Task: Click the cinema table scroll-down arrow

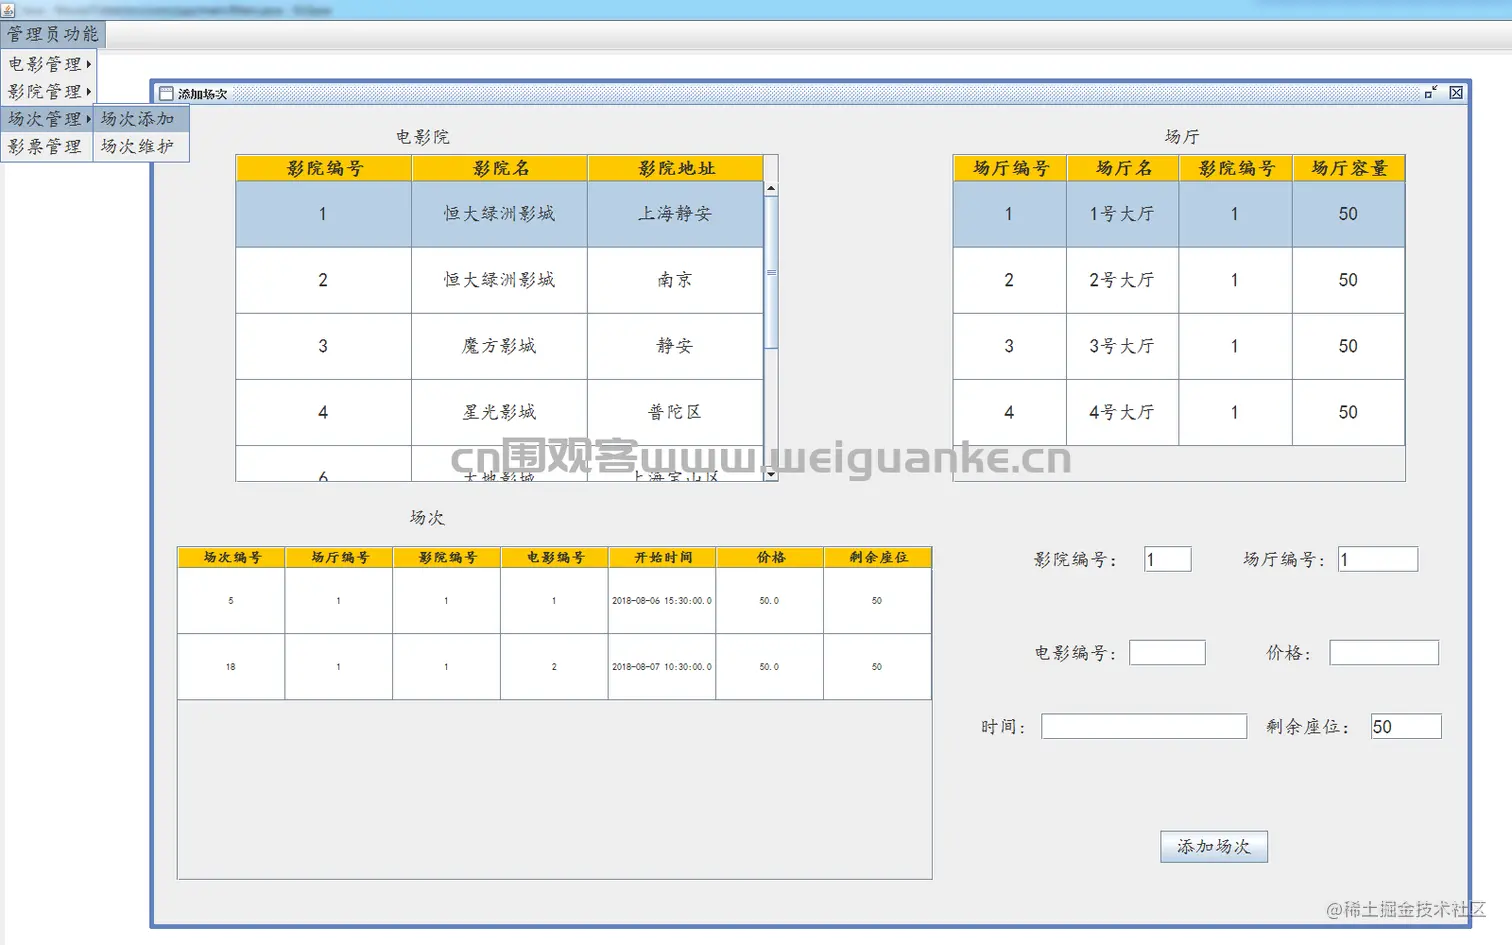Action: (771, 475)
